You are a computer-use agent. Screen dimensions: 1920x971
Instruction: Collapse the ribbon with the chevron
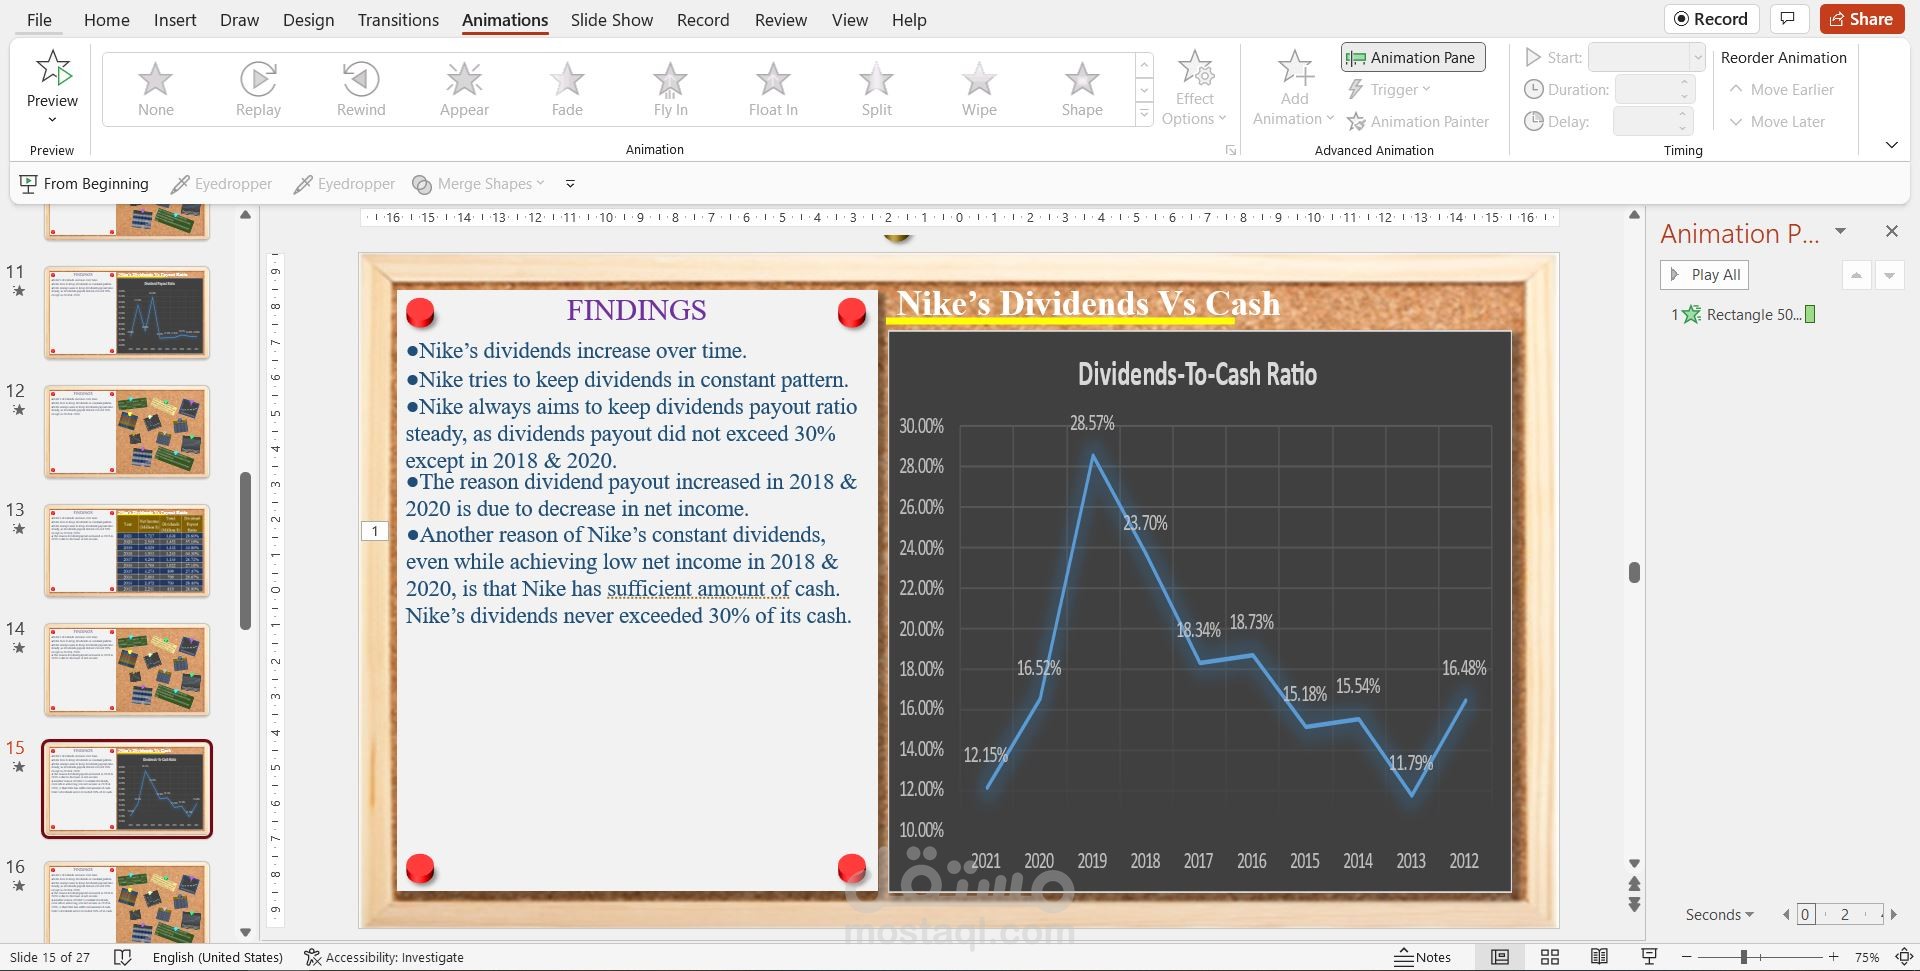click(1891, 146)
